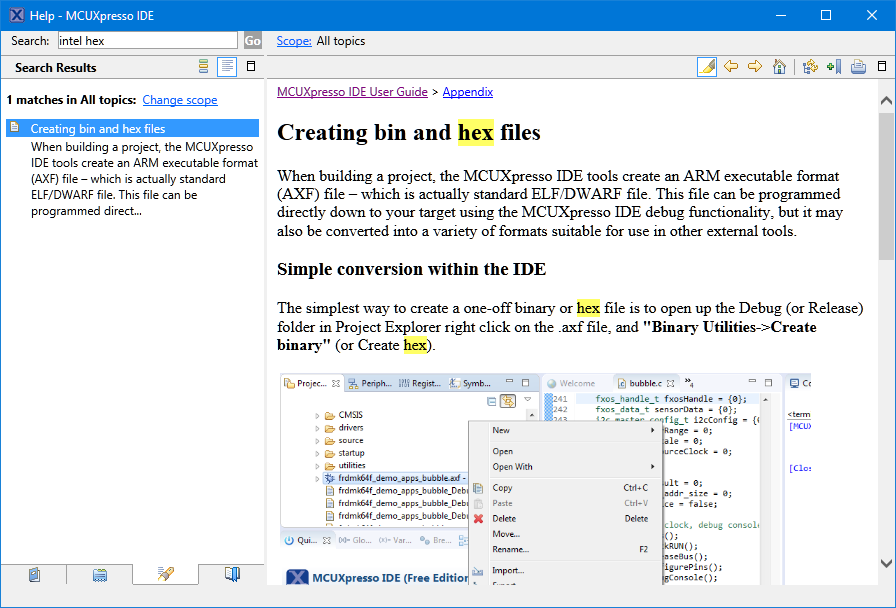Click the 'Simple conversion within the IDE' heading
Screen dimensions: 896x608
point(411,269)
